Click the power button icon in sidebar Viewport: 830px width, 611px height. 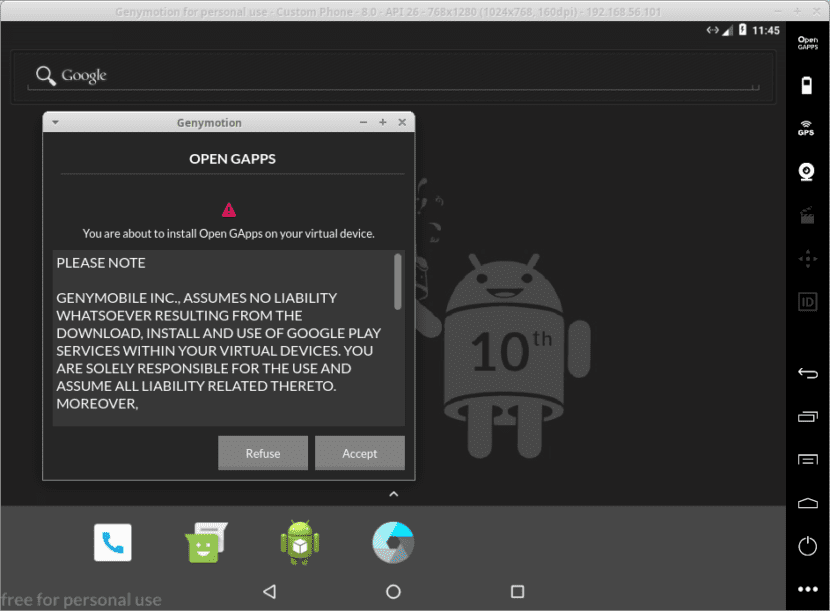point(807,546)
